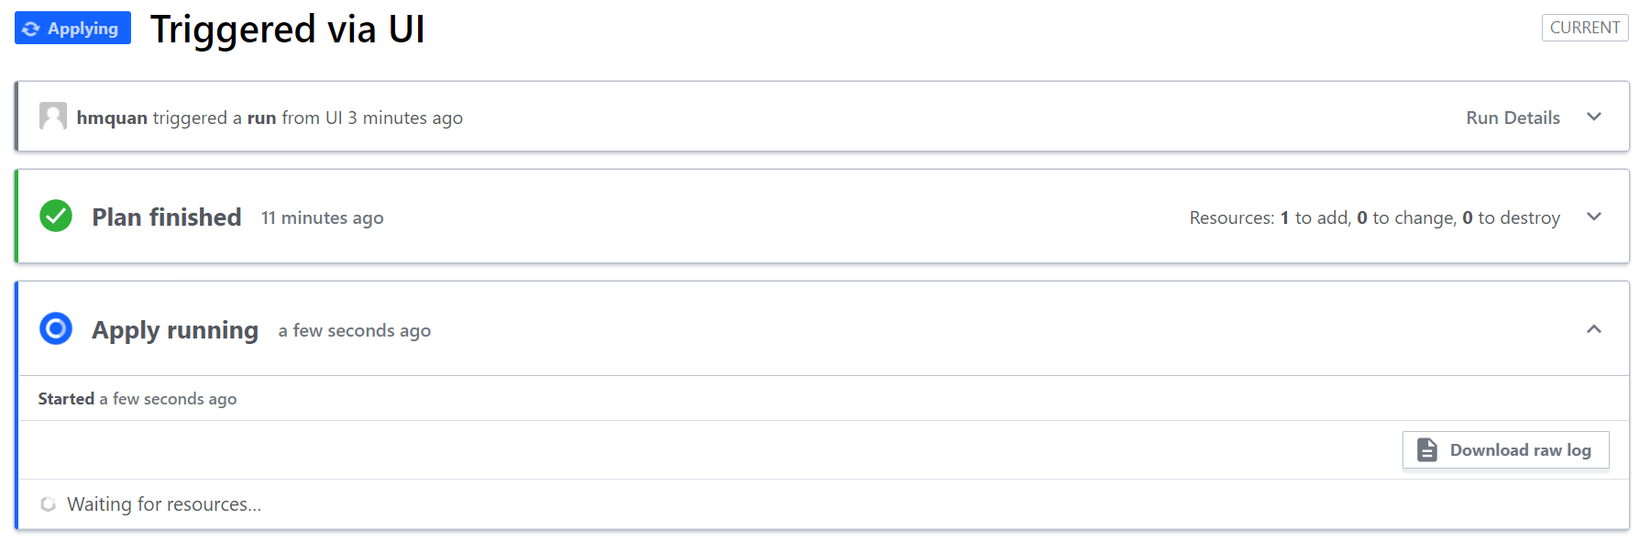
Task: Select the Apply running heading
Action: (x=175, y=330)
